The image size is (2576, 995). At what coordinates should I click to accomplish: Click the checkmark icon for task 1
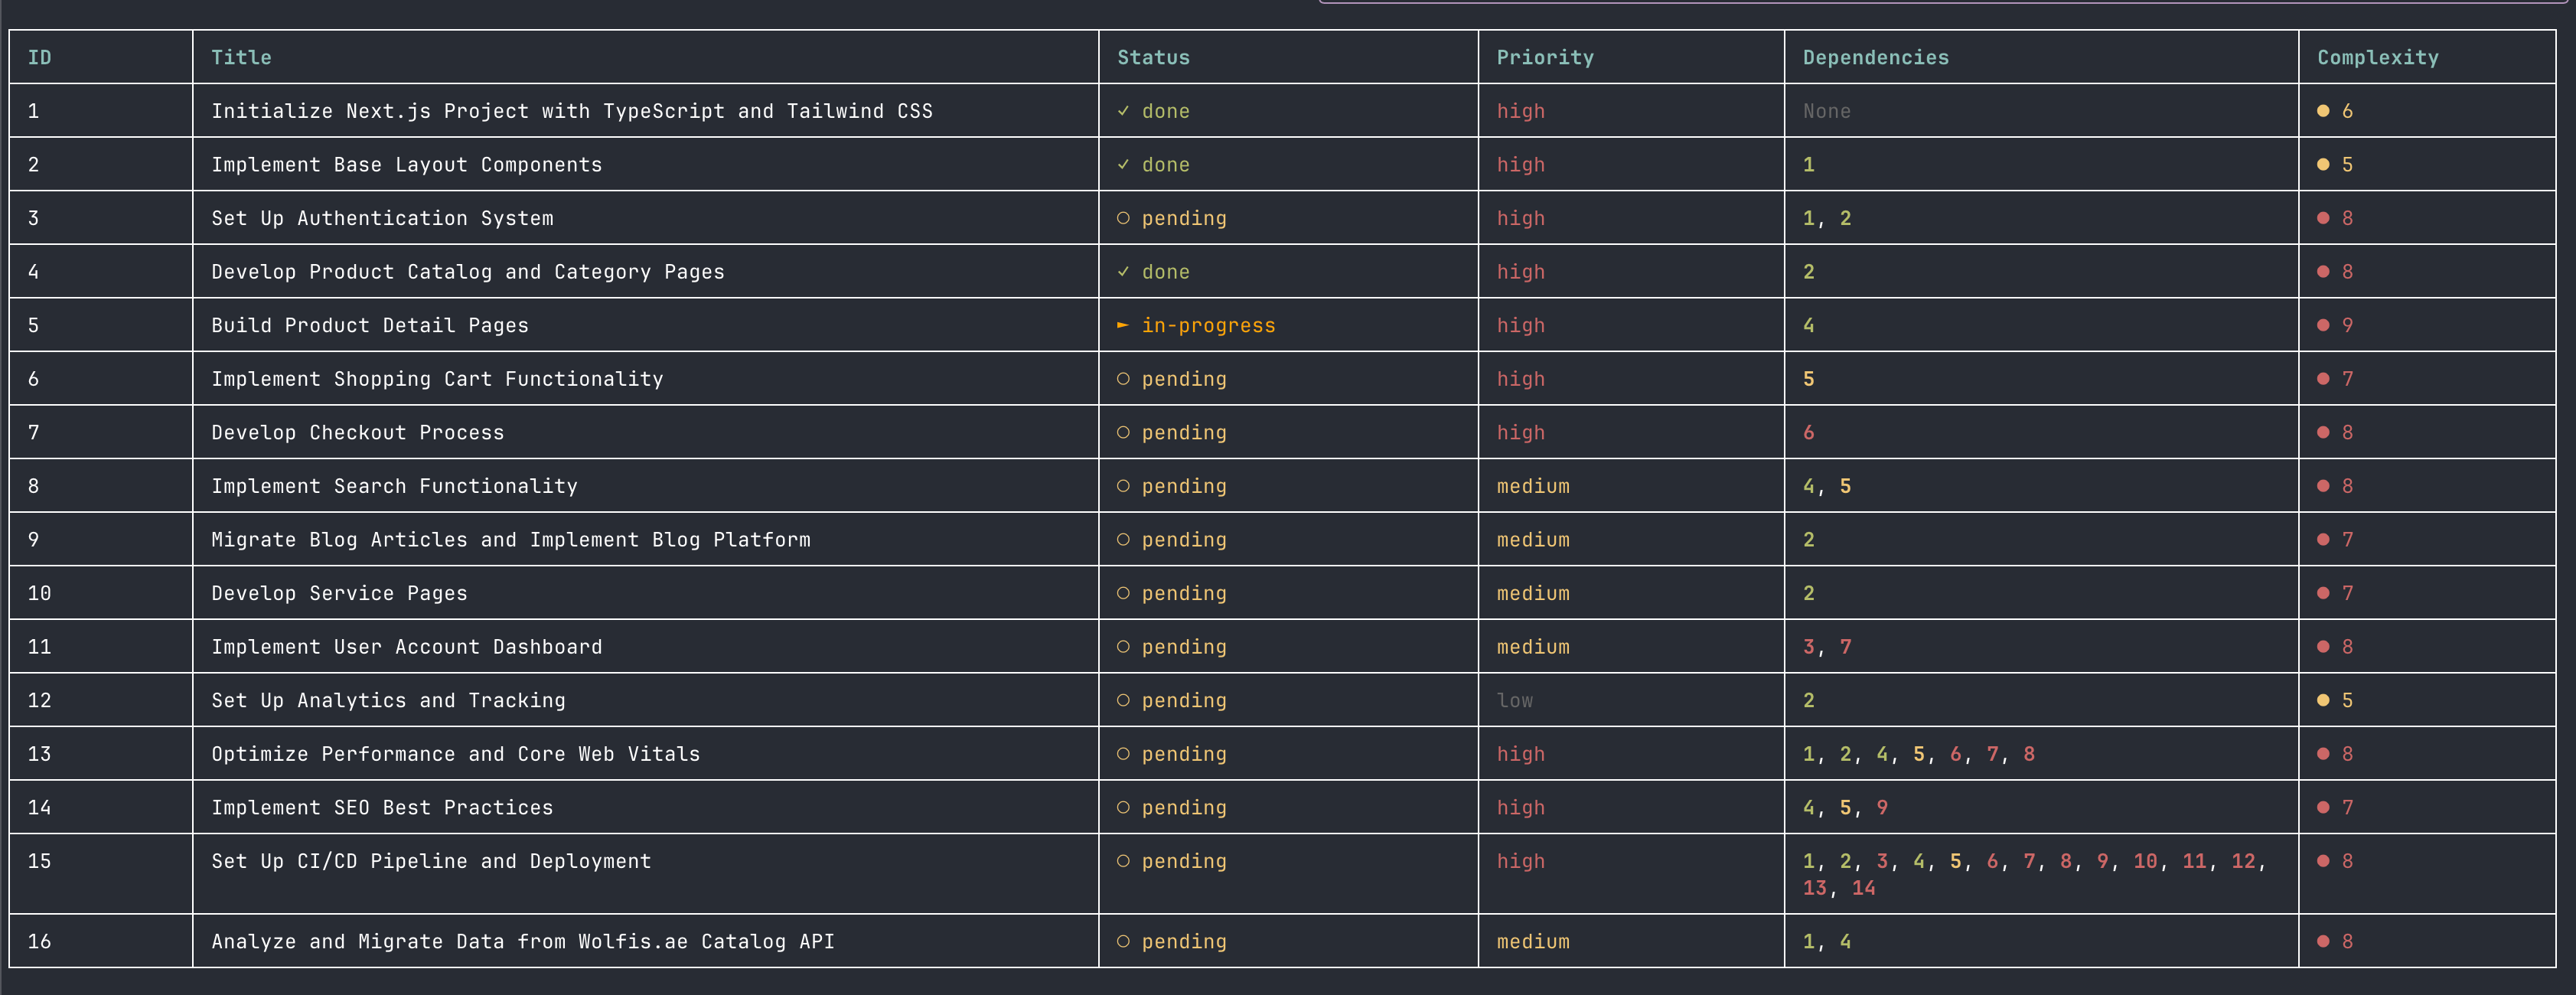point(1123,111)
